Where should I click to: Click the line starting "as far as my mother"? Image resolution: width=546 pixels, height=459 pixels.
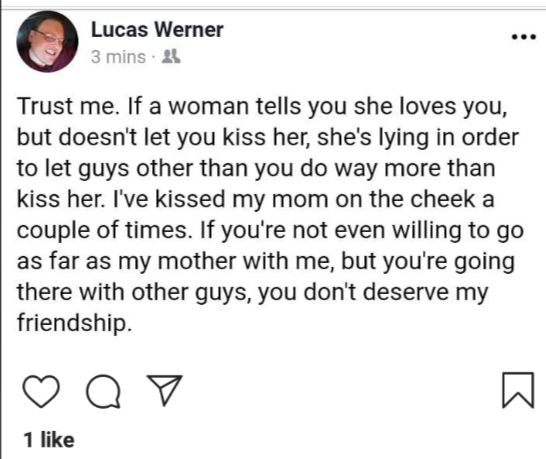click(x=266, y=261)
